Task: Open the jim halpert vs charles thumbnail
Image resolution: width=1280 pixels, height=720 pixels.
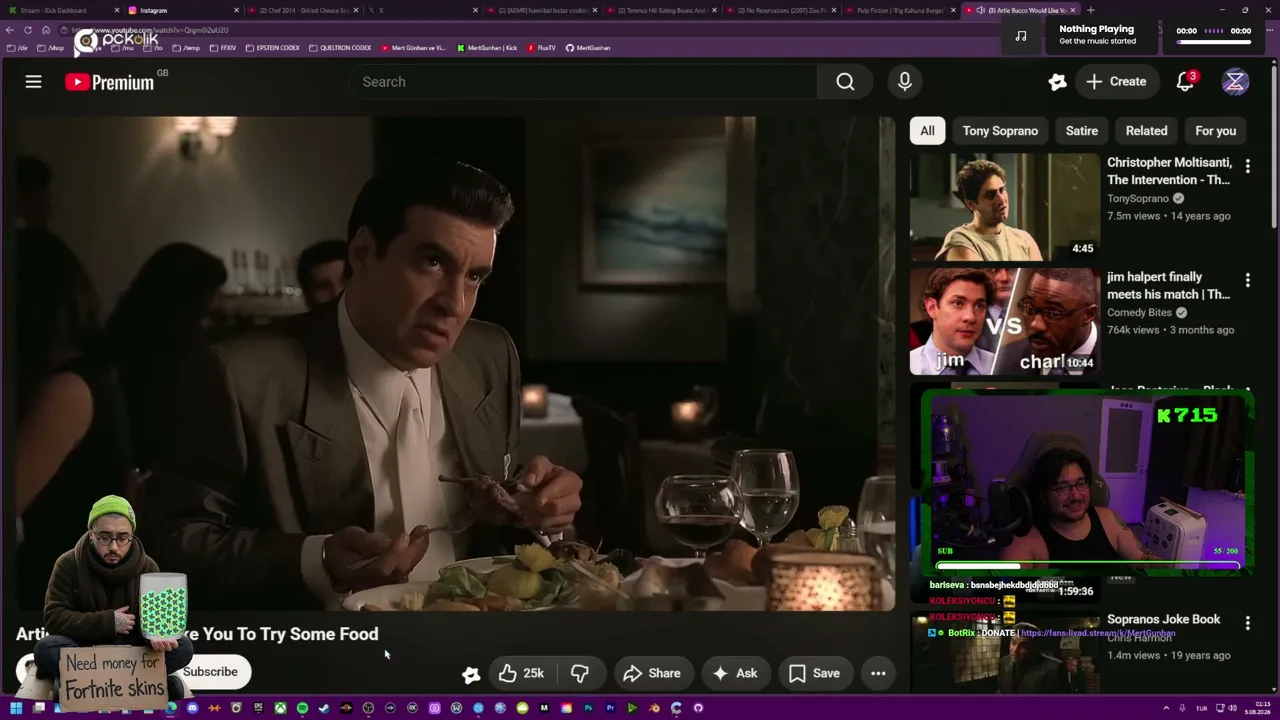Action: coord(1004,321)
